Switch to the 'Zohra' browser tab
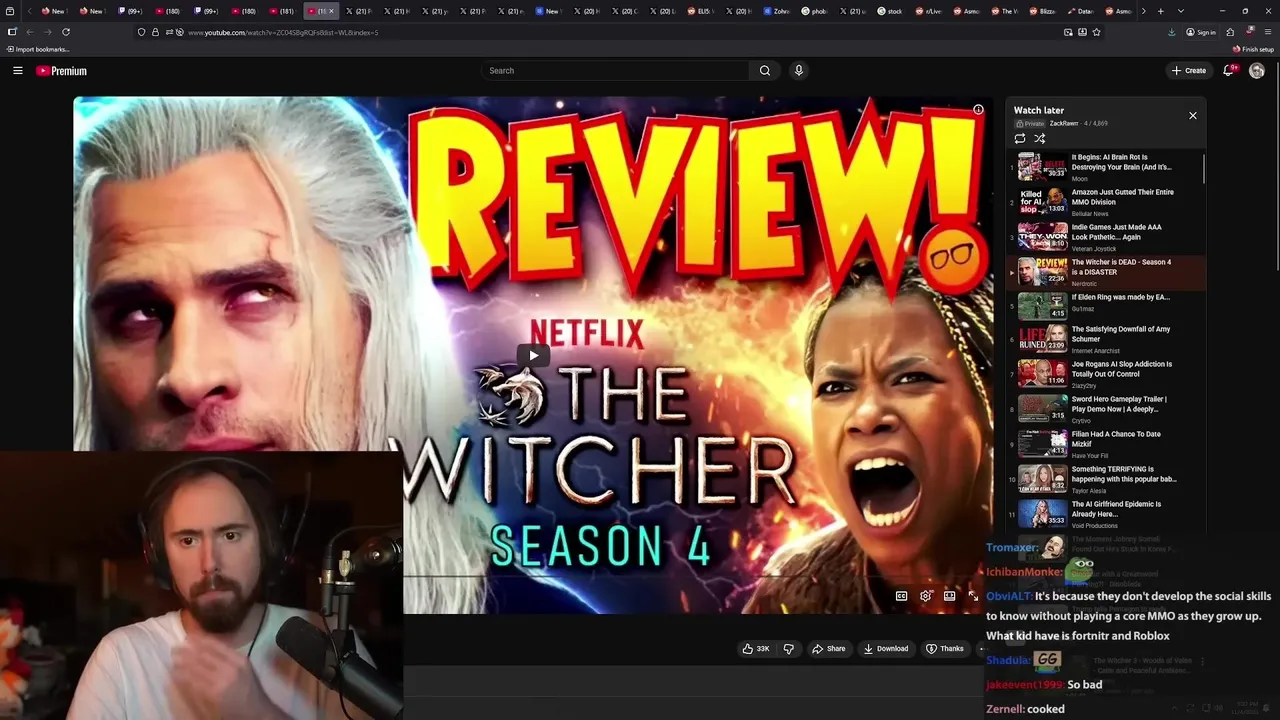The height and width of the screenshot is (720, 1280). point(779,11)
